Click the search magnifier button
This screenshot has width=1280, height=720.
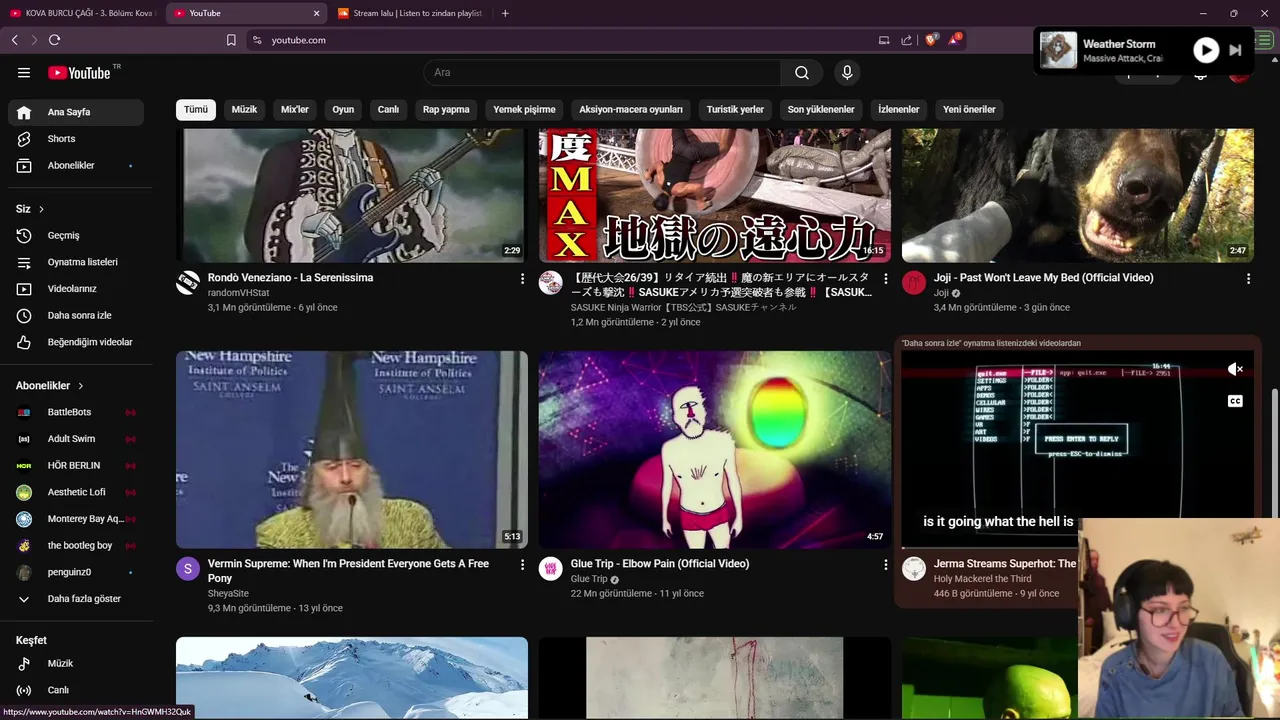point(802,72)
